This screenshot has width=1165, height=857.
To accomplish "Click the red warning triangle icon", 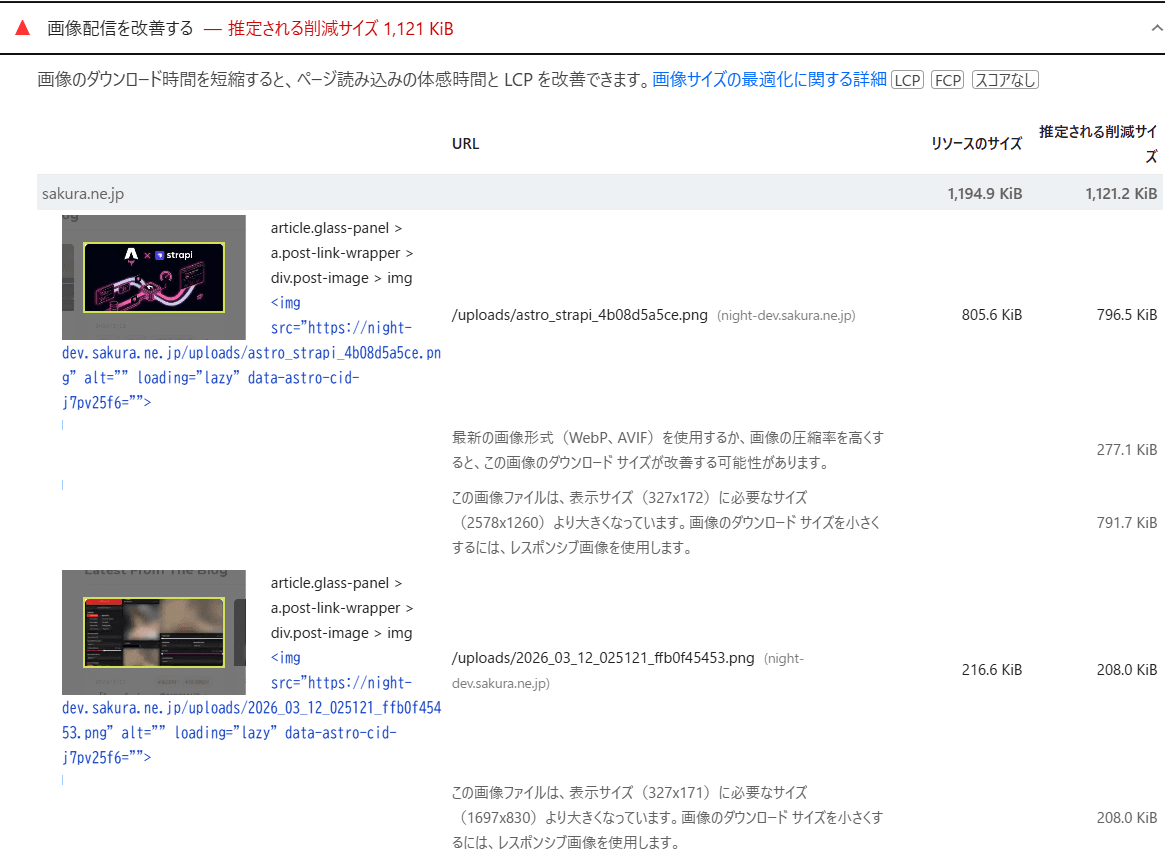I will (22, 29).
